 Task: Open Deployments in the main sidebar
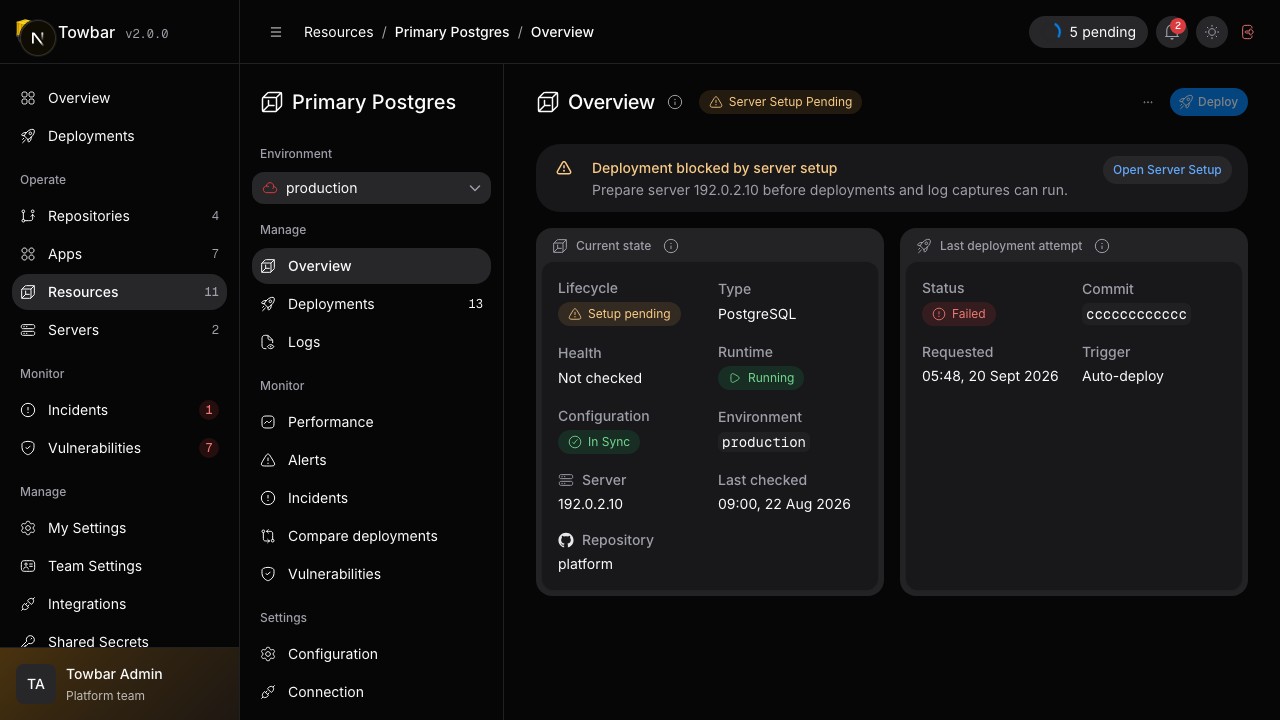(x=119, y=136)
